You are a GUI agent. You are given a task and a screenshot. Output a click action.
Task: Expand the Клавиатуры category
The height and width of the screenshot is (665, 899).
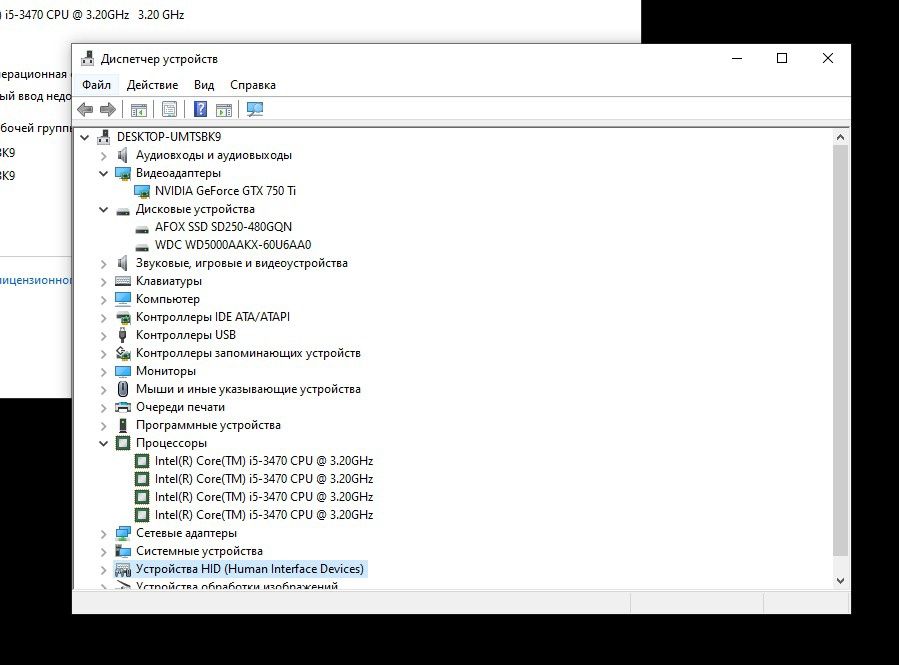104,281
